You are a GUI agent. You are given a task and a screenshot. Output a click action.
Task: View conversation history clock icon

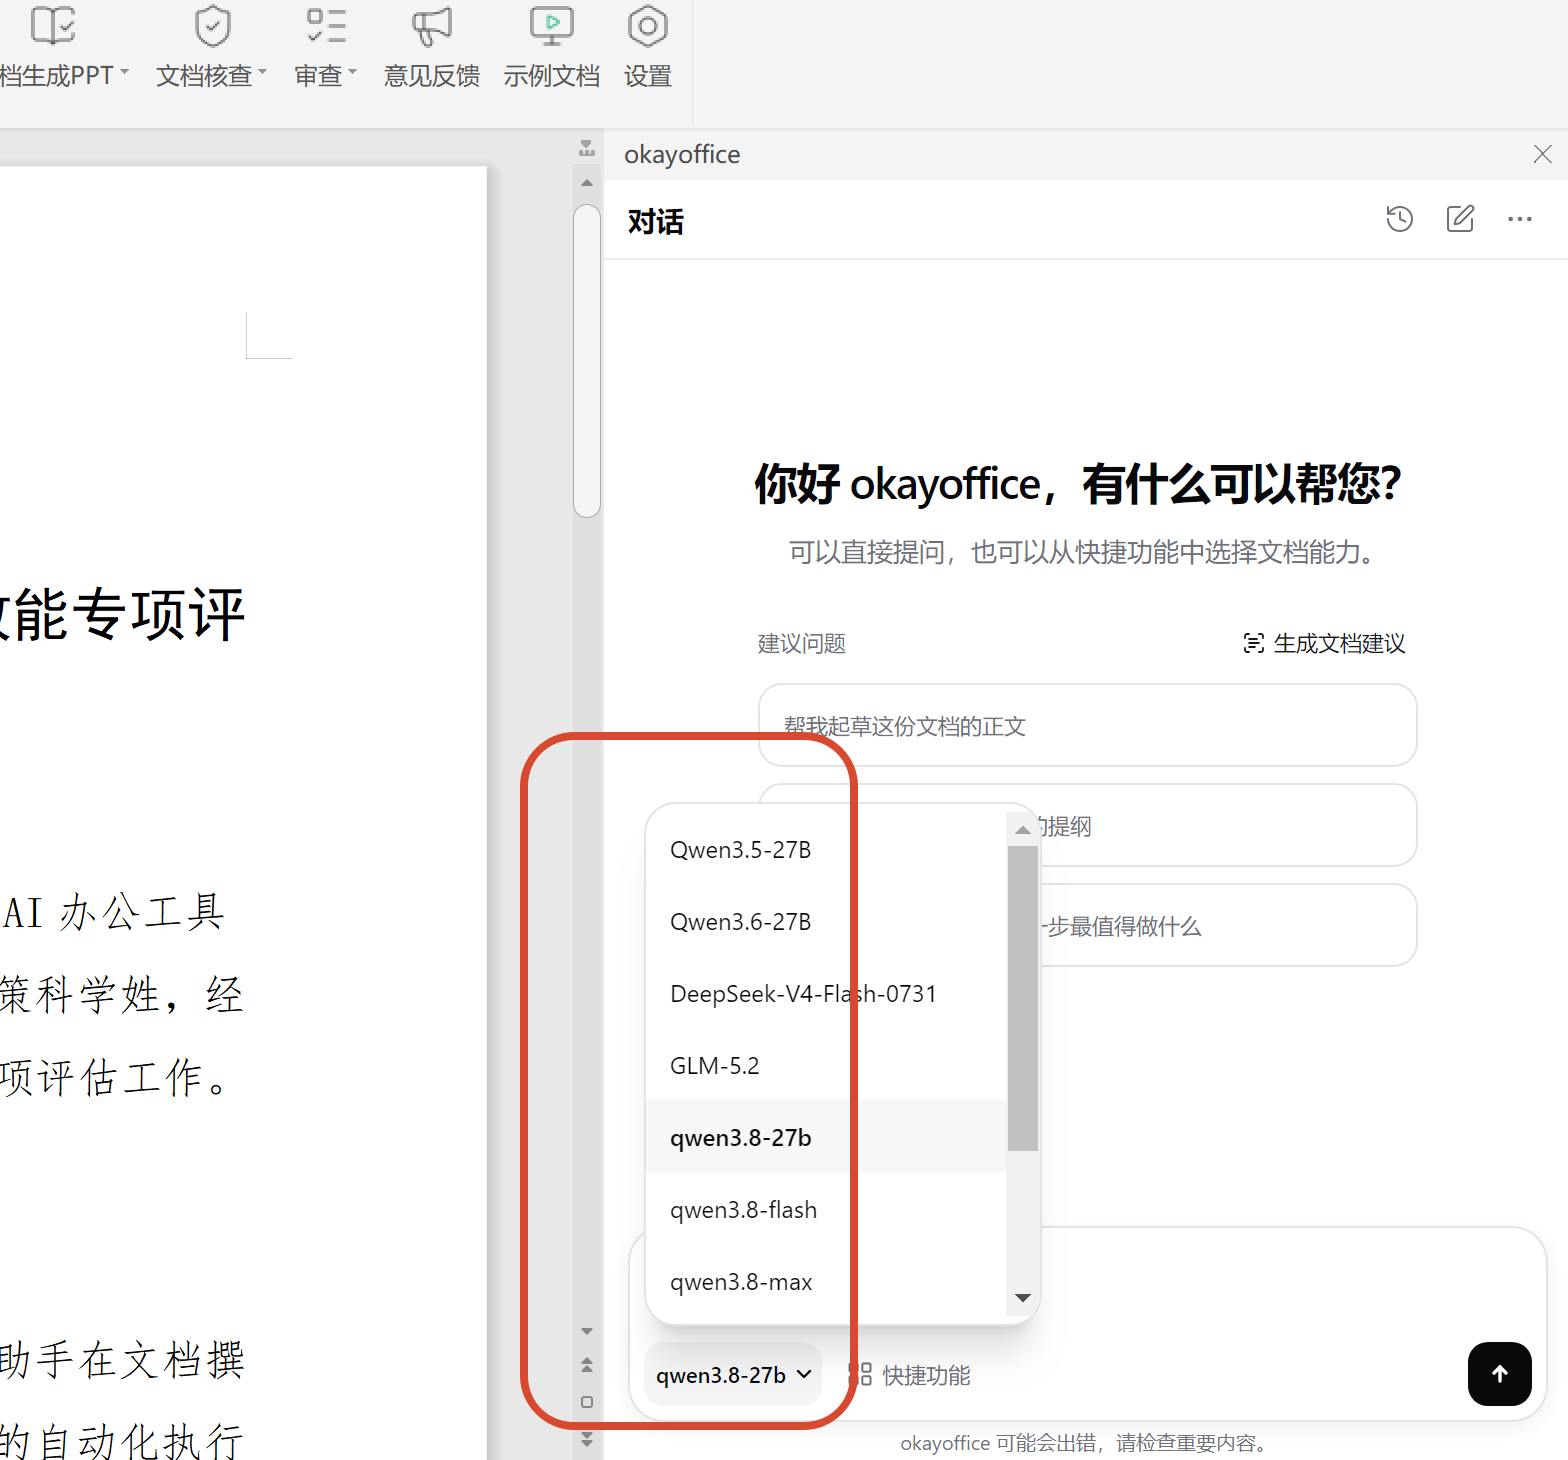(x=1399, y=219)
